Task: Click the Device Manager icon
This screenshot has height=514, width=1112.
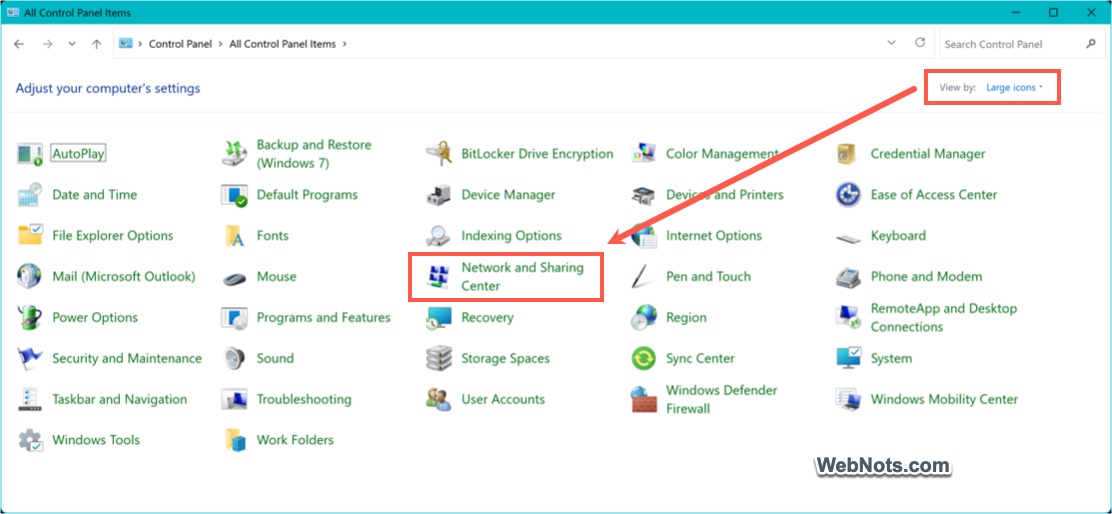Action: point(439,195)
